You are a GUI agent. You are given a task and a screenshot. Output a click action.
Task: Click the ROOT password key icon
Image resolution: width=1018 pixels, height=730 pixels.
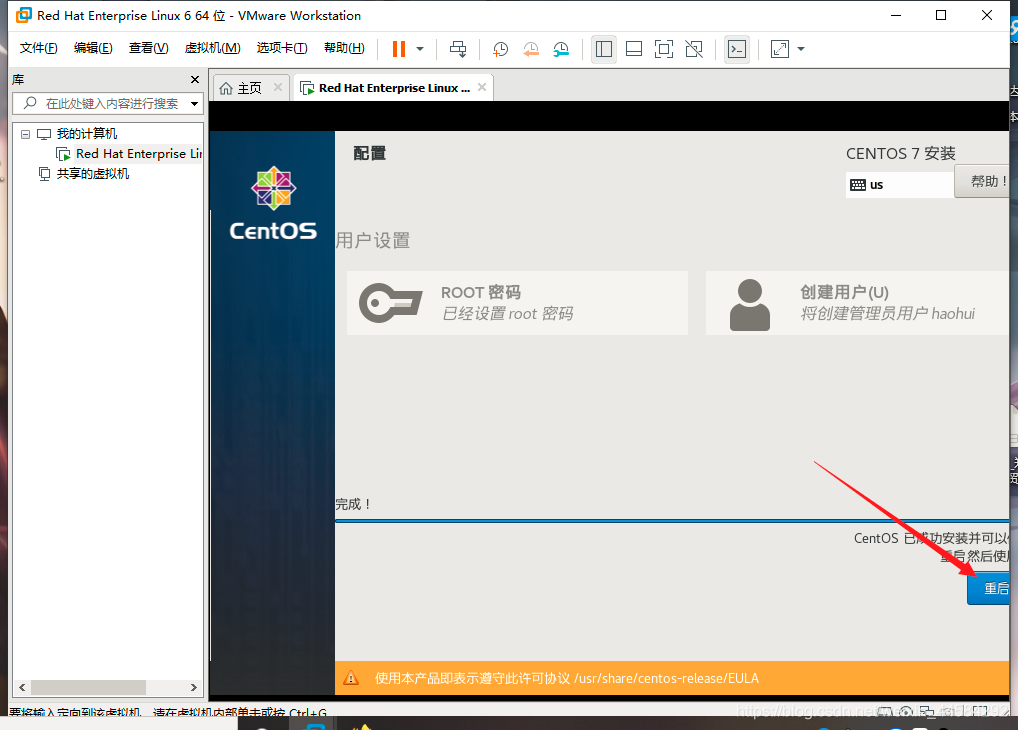pyautogui.click(x=390, y=303)
